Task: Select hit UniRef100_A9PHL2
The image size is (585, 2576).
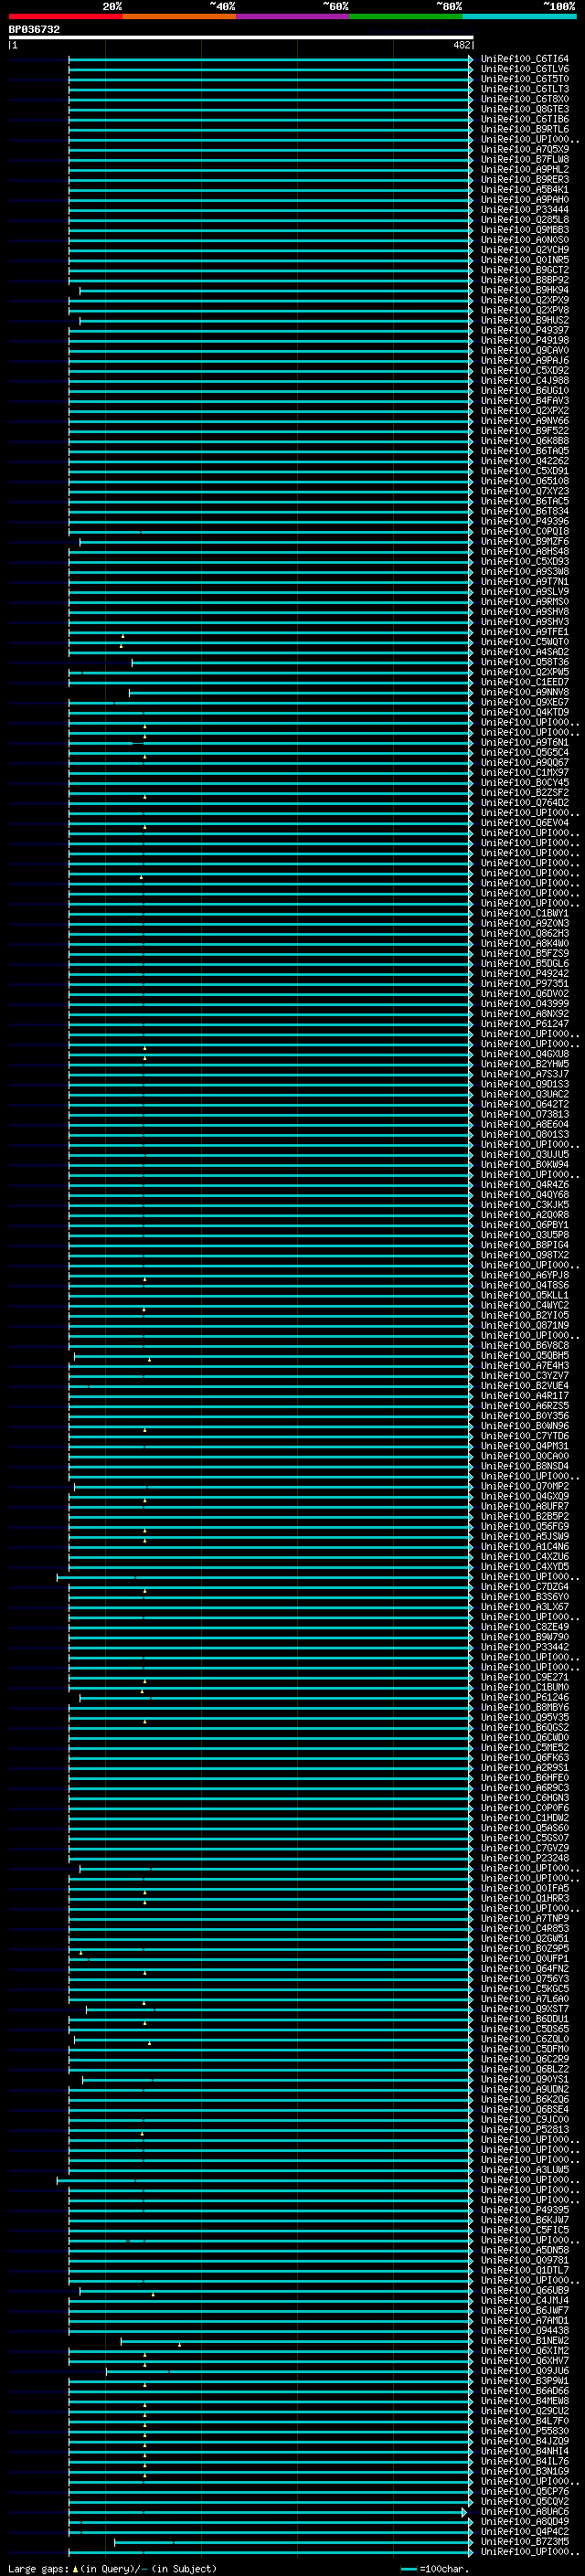Action: pyautogui.click(x=525, y=169)
